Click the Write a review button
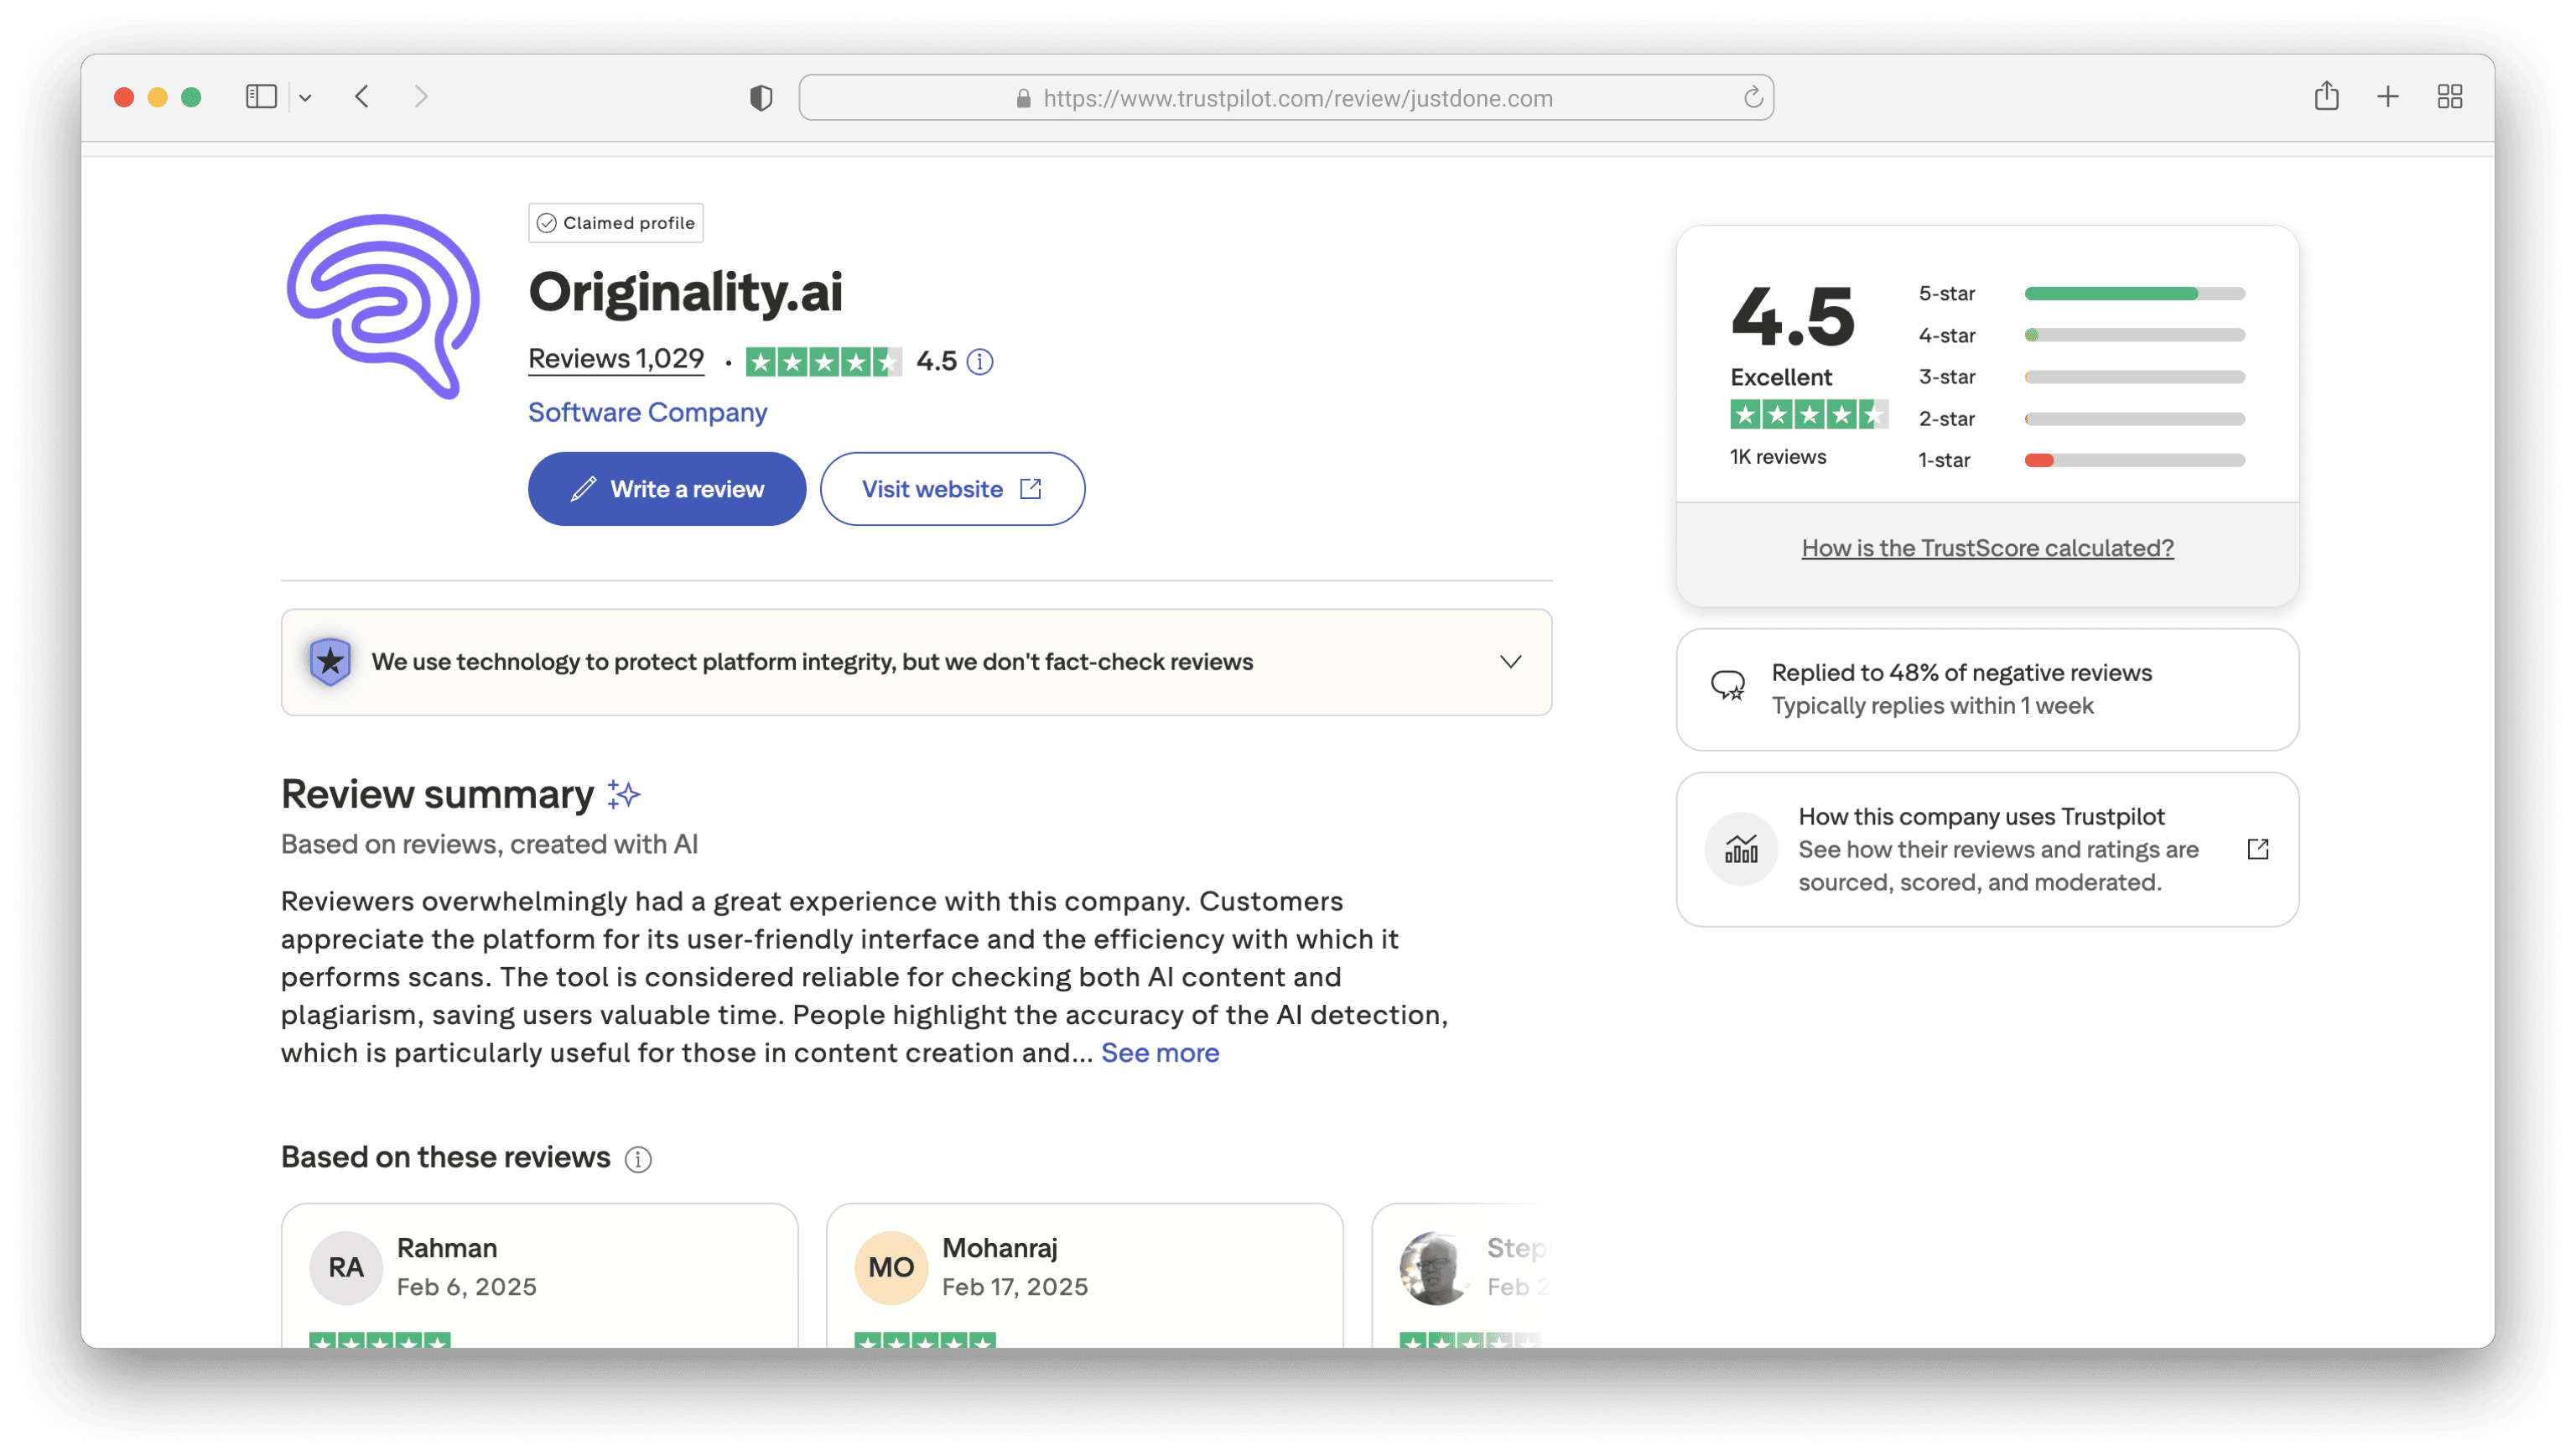The image size is (2576, 1456). 667,489
